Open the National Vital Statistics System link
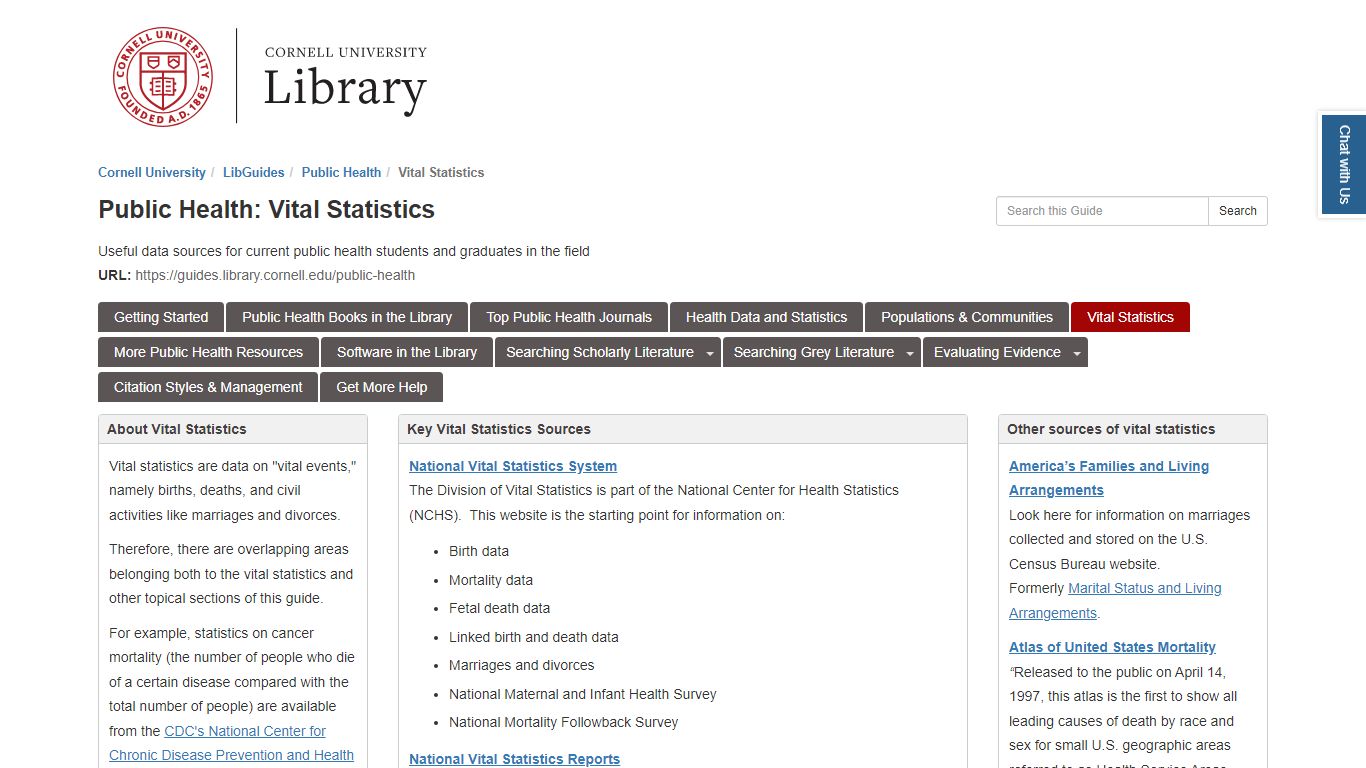This screenshot has height=768, width=1366. tap(513, 466)
